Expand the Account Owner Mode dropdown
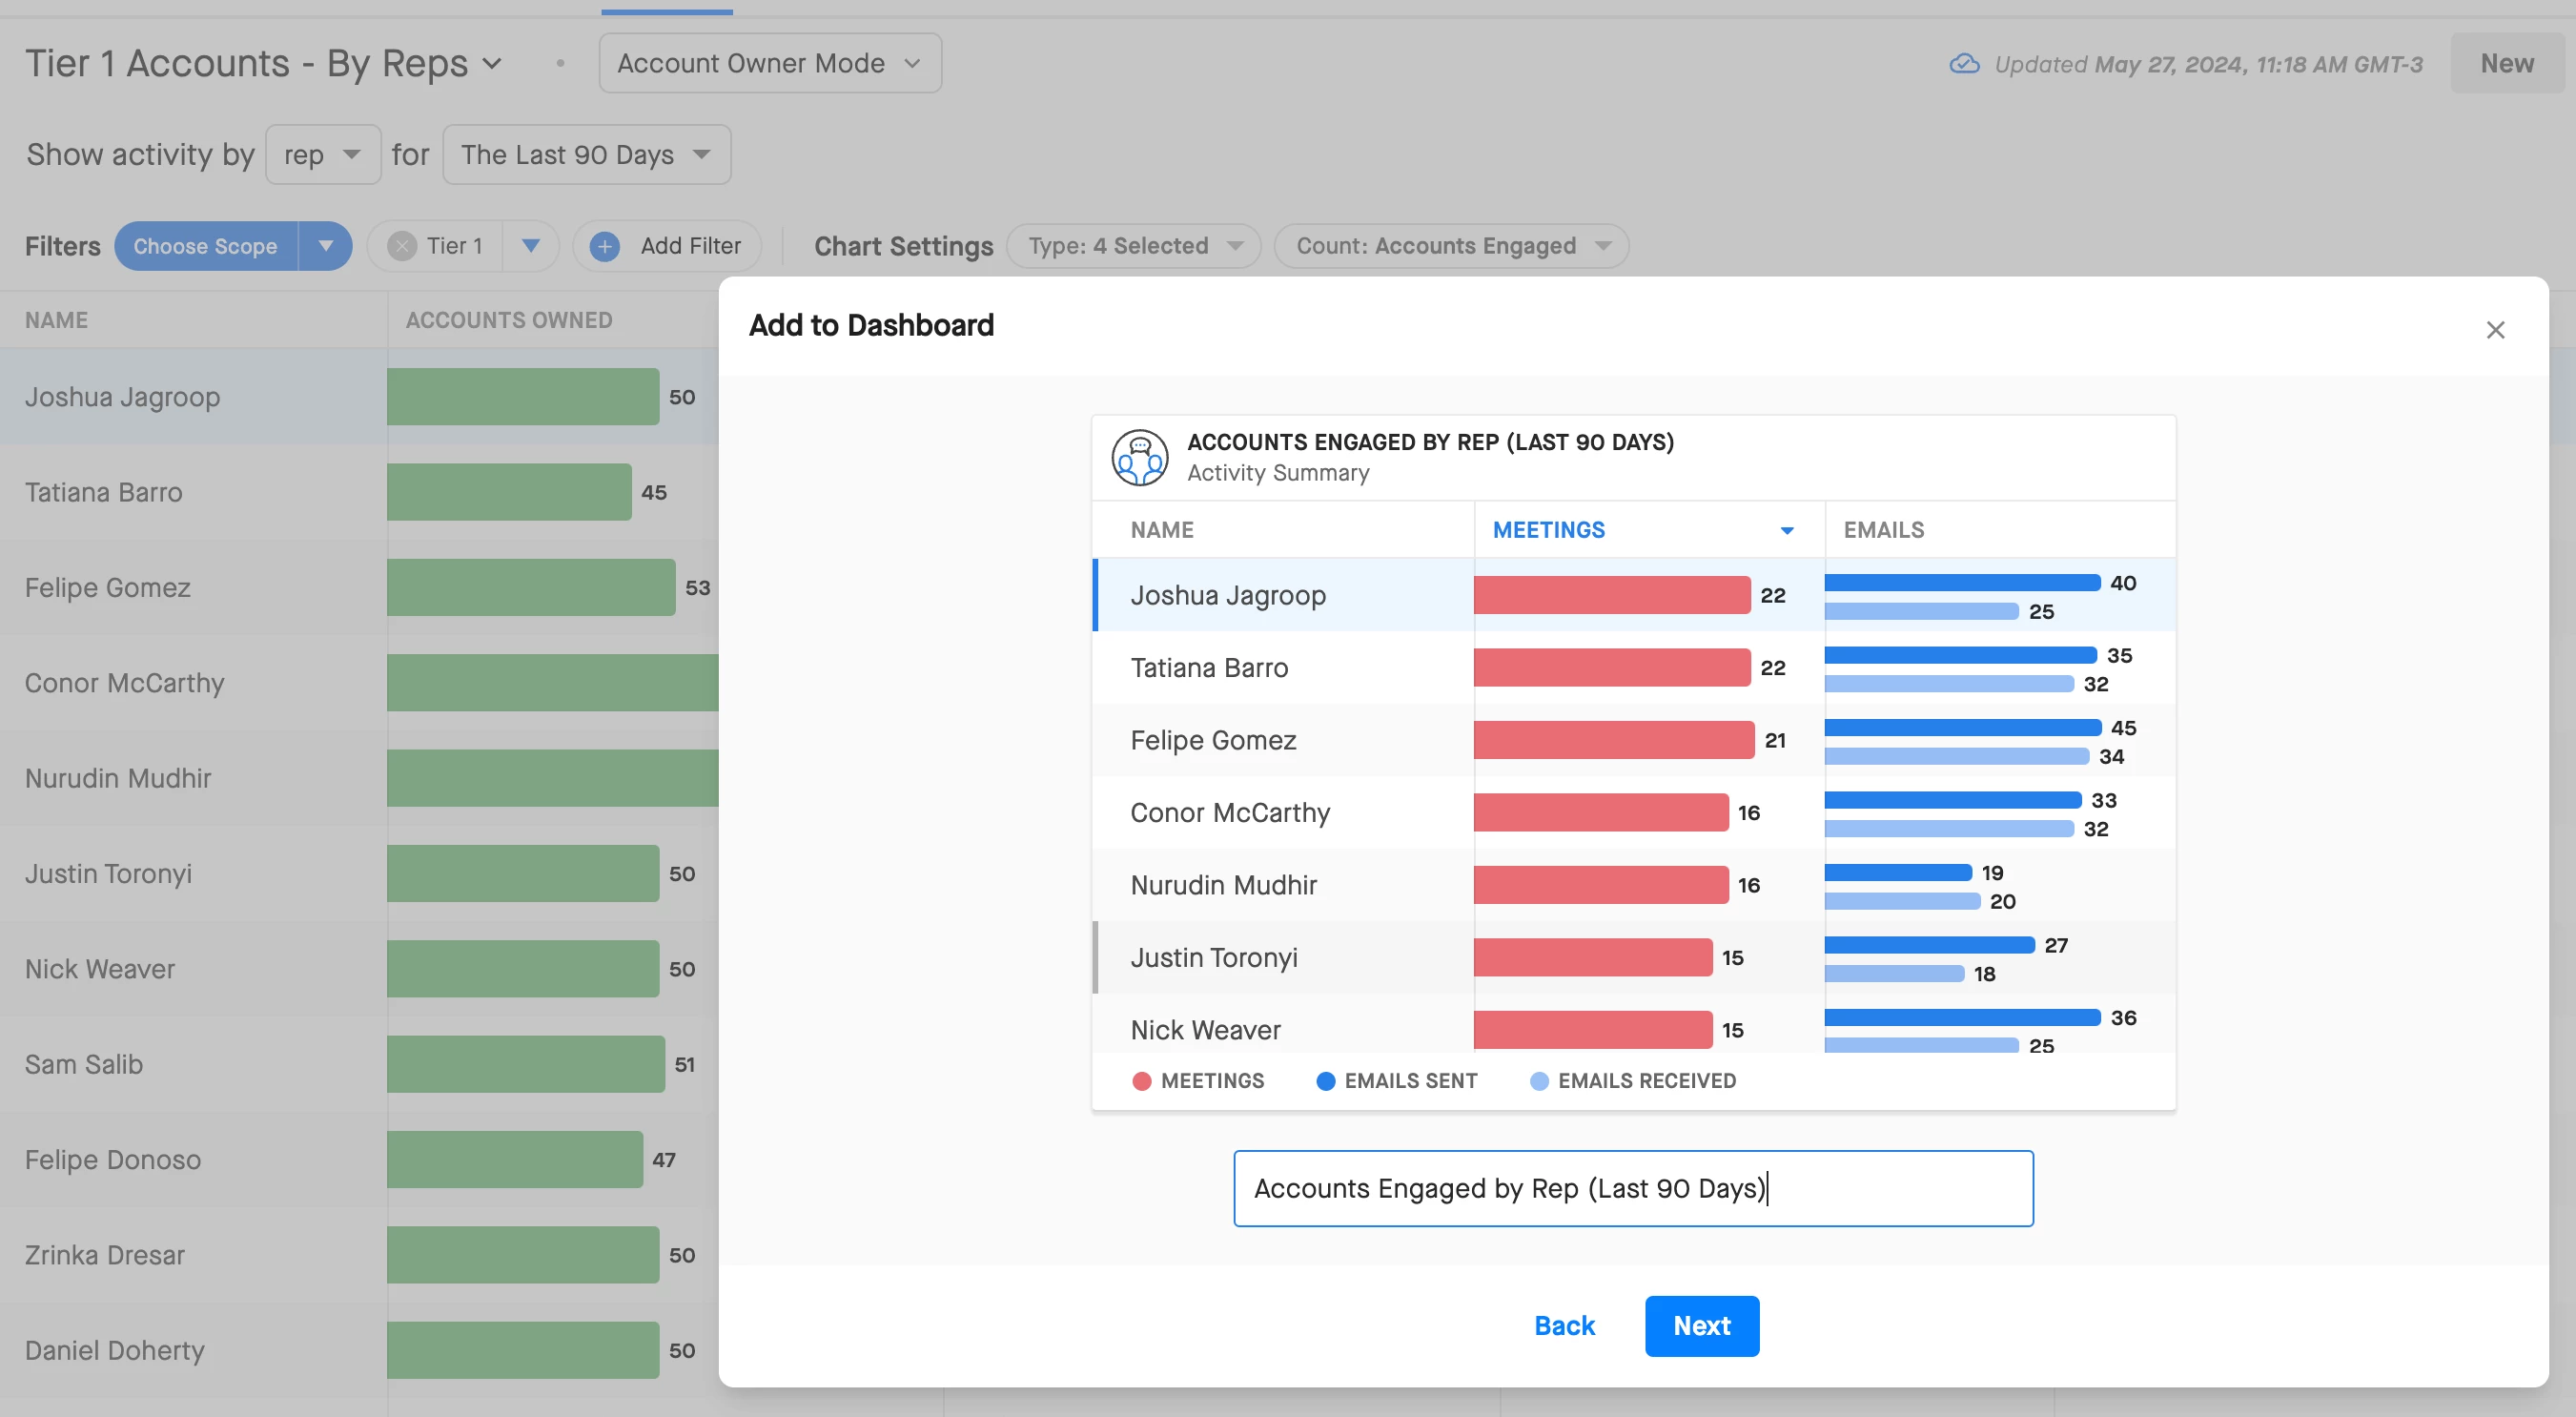This screenshot has width=2576, height=1417. 769,63
